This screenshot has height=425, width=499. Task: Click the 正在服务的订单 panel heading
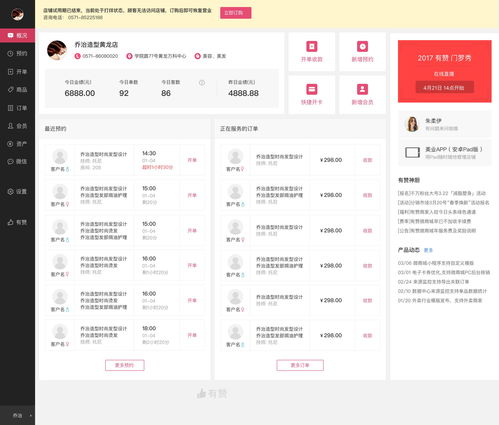point(239,129)
